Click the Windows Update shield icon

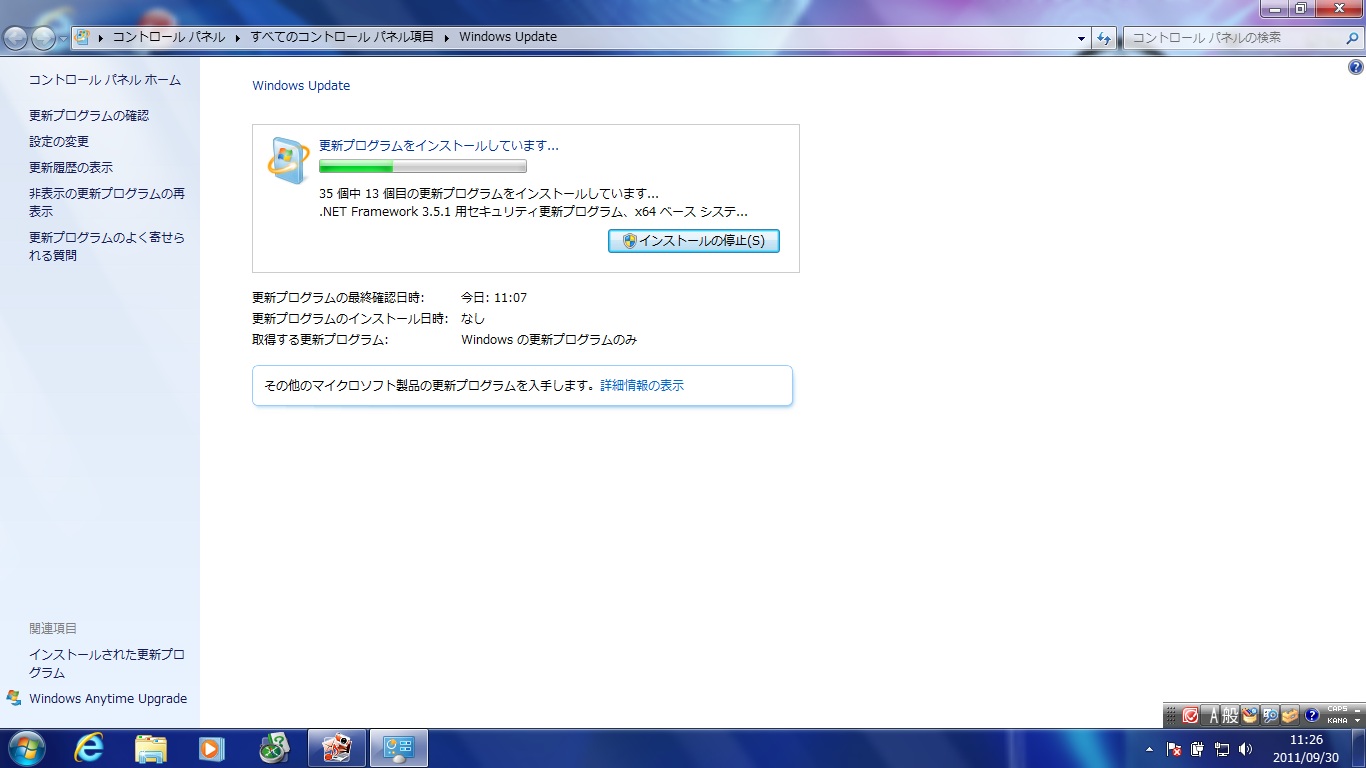click(289, 160)
